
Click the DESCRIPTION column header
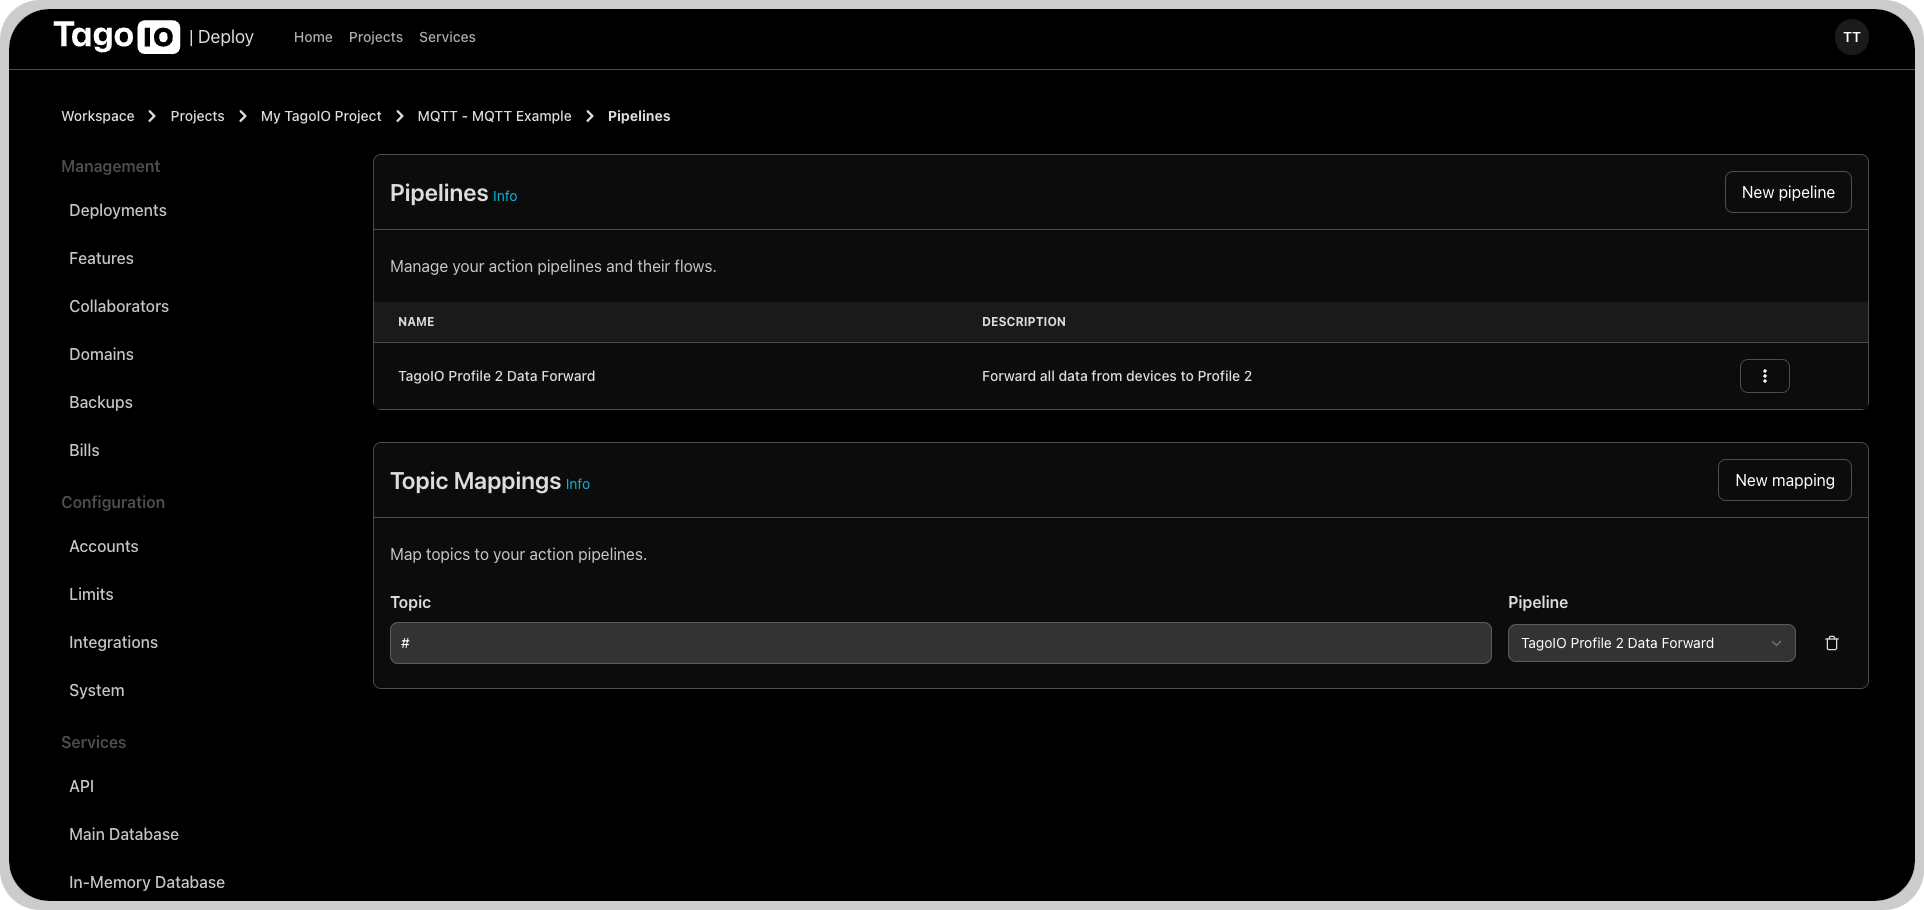point(1023,322)
